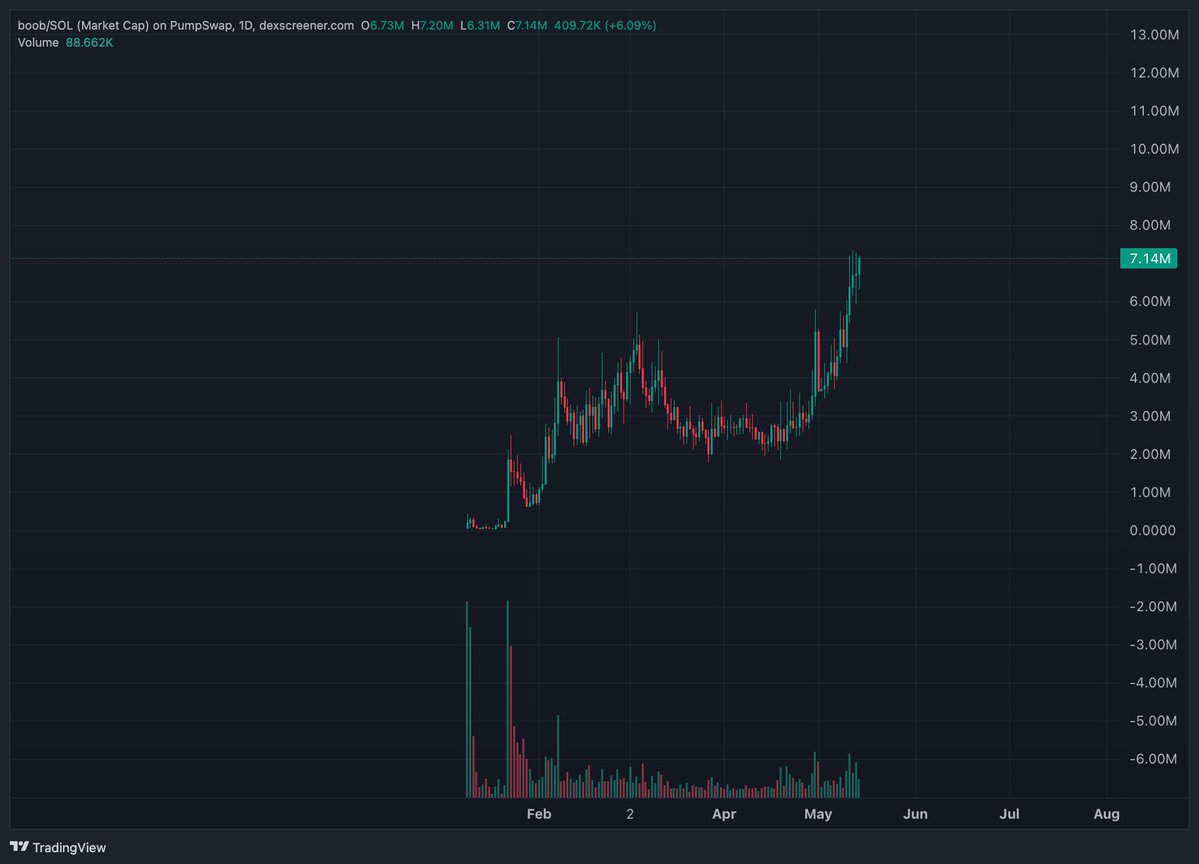The height and width of the screenshot is (864, 1199).
Task: Click the 3.00M price axis label
Action: pyautogui.click(x=1150, y=416)
